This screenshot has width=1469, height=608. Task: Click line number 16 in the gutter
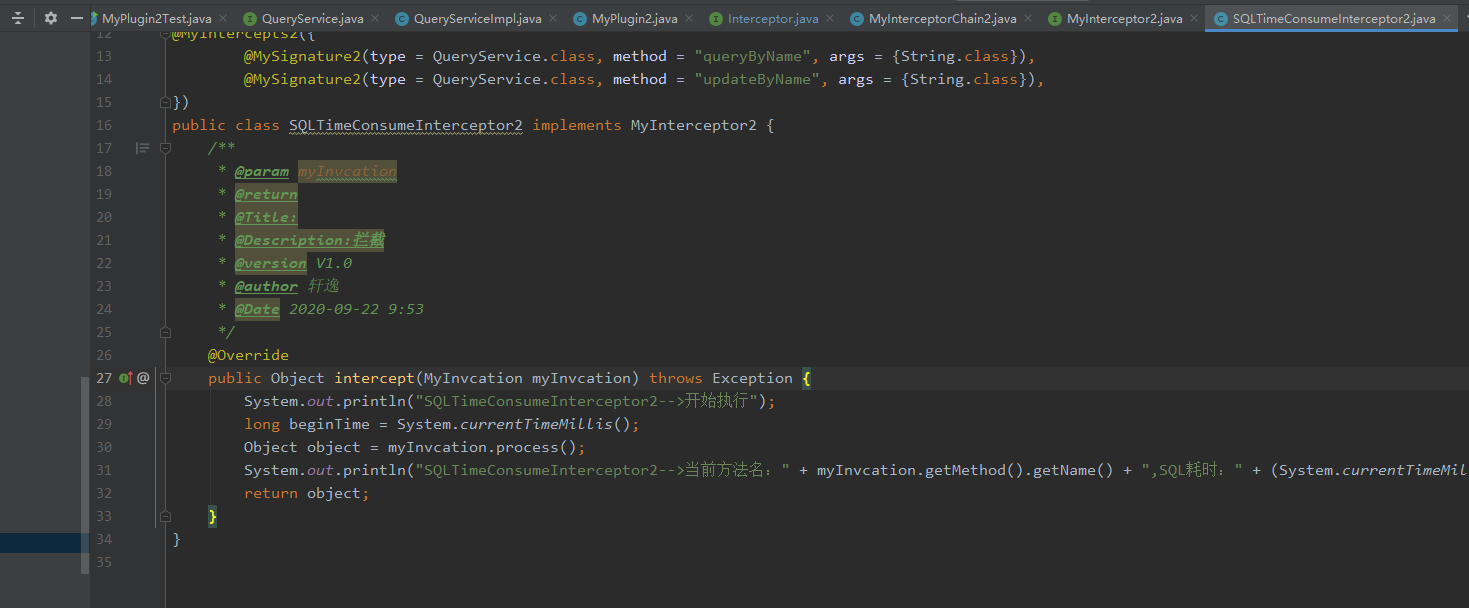[104, 125]
